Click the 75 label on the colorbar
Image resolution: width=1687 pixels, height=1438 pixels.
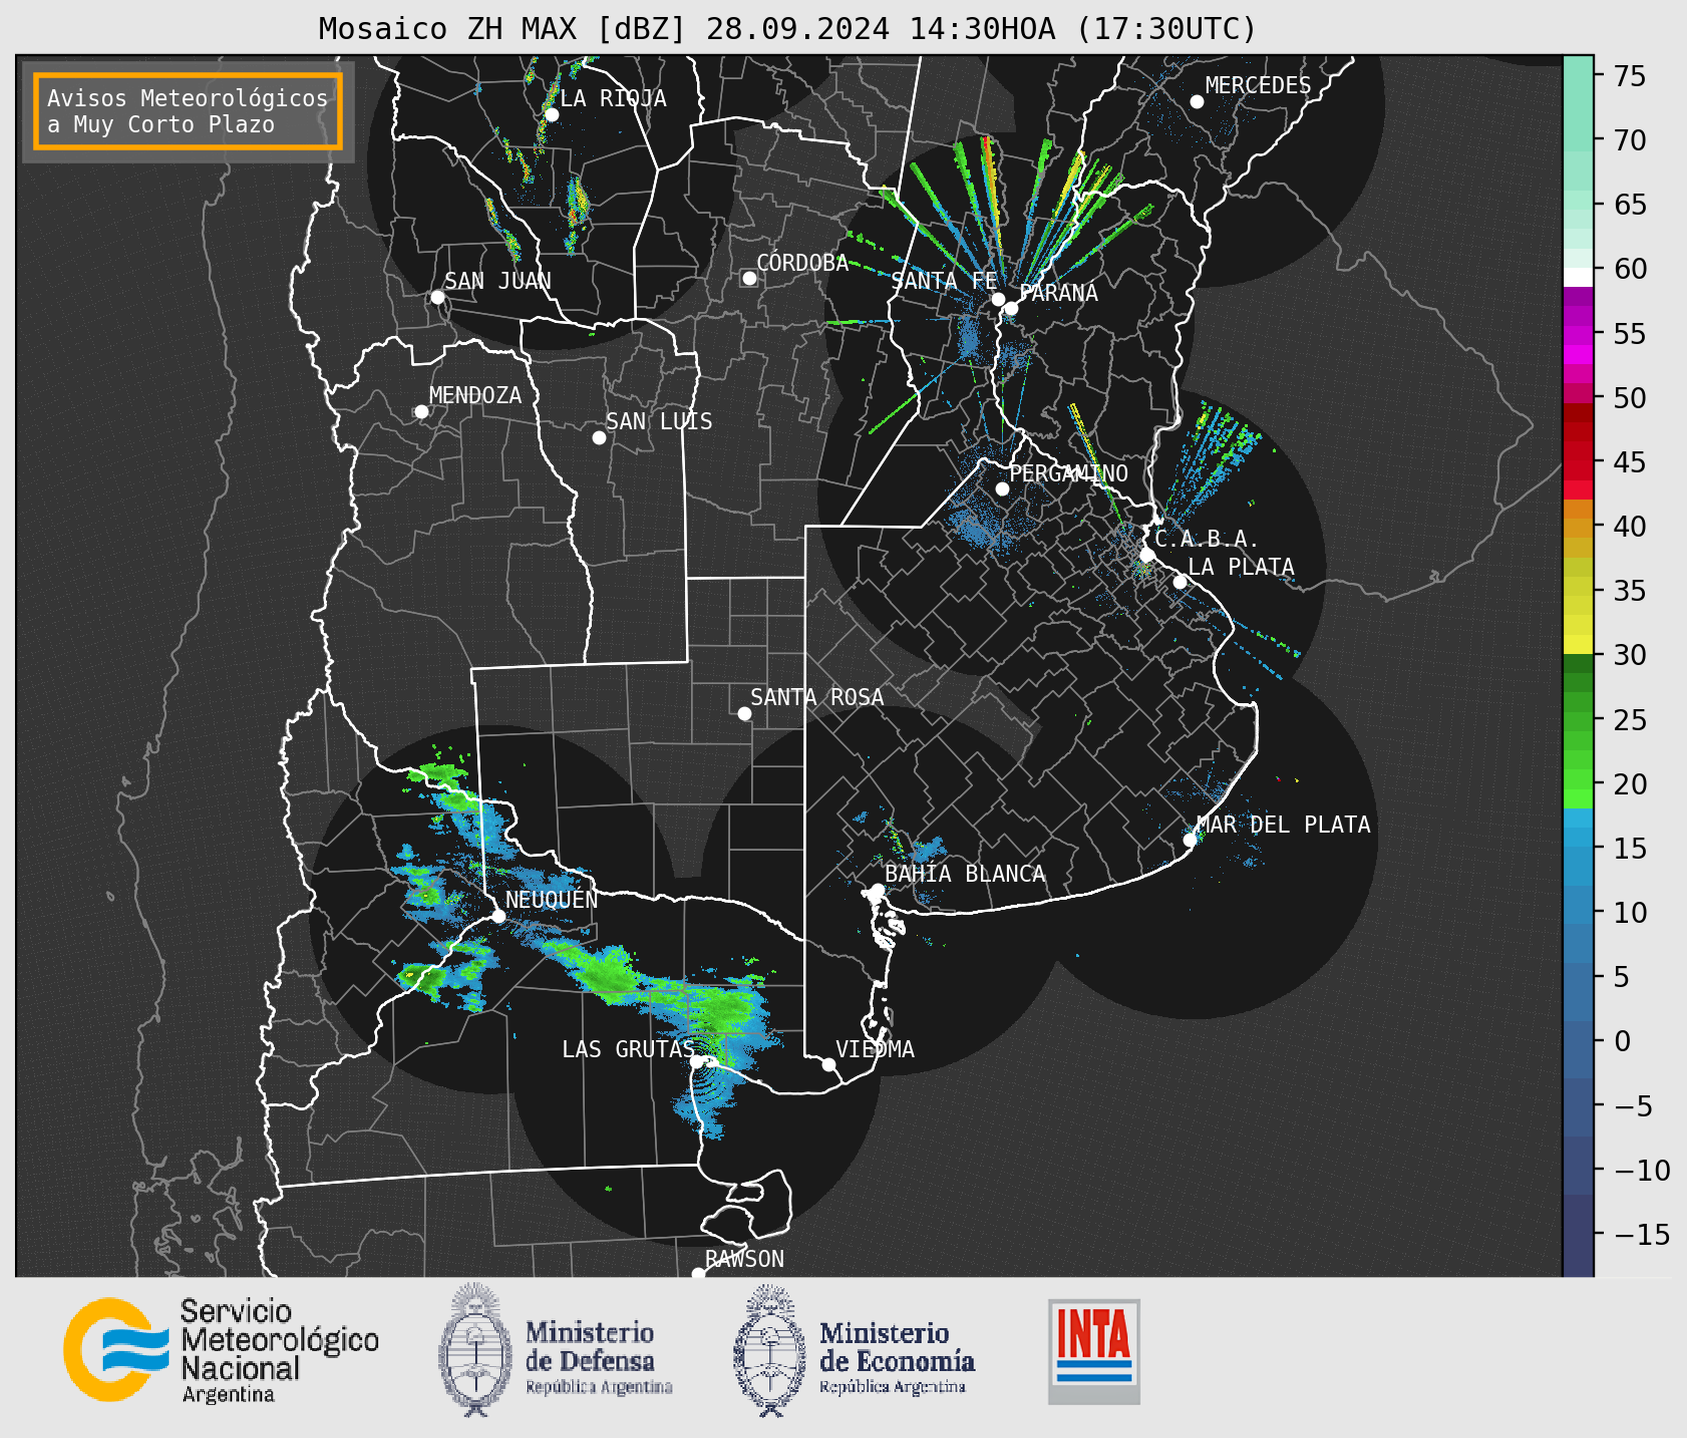[1631, 76]
